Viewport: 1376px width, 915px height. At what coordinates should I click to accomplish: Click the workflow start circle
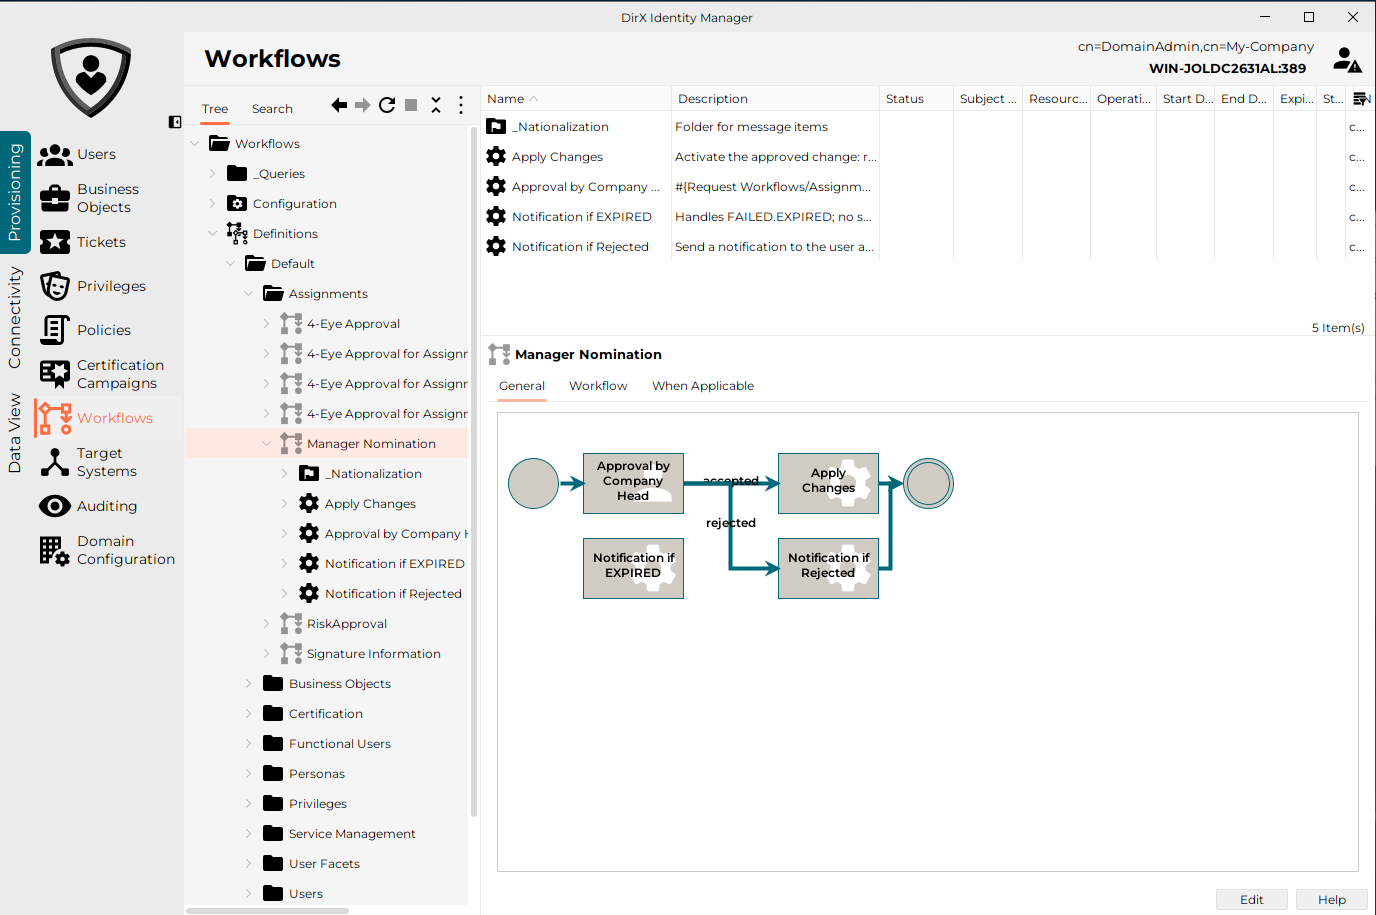533,483
